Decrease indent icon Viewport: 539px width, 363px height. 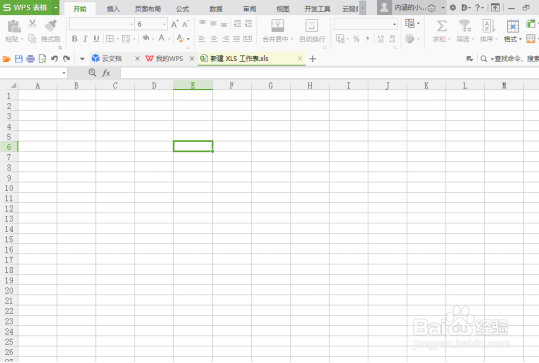pos(237,23)
